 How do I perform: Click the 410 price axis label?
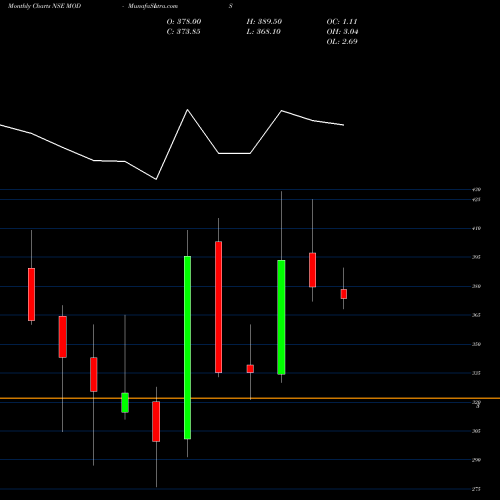(476, 228)
